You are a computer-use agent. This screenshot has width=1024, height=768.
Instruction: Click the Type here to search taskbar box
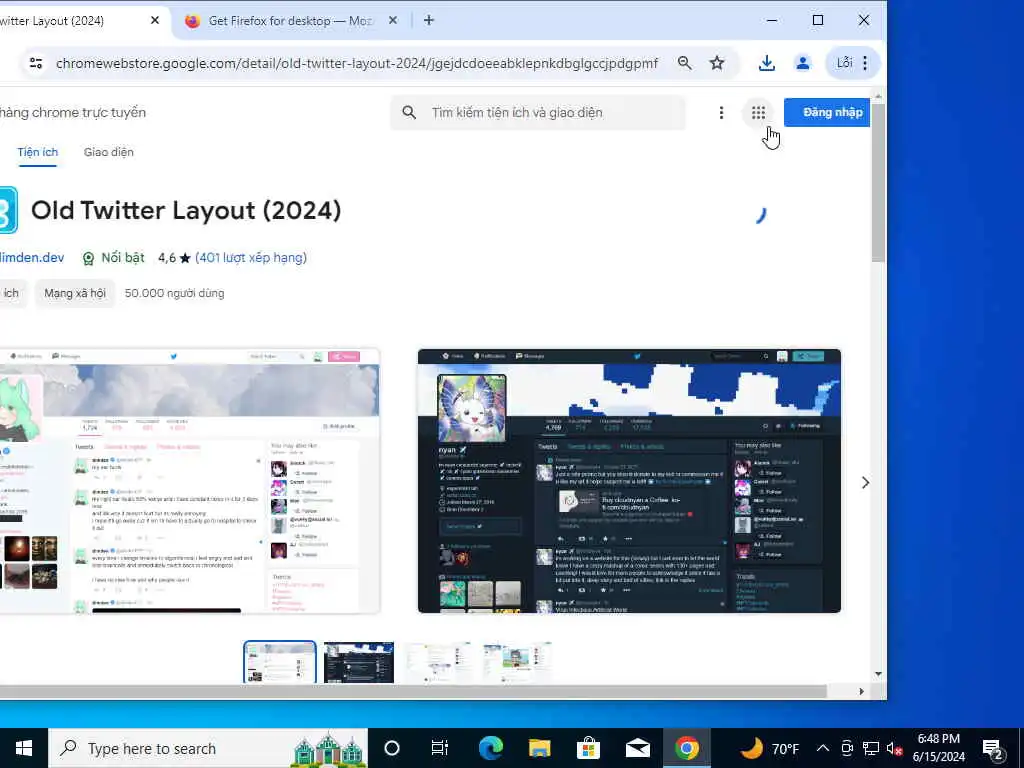coord(208,748)
